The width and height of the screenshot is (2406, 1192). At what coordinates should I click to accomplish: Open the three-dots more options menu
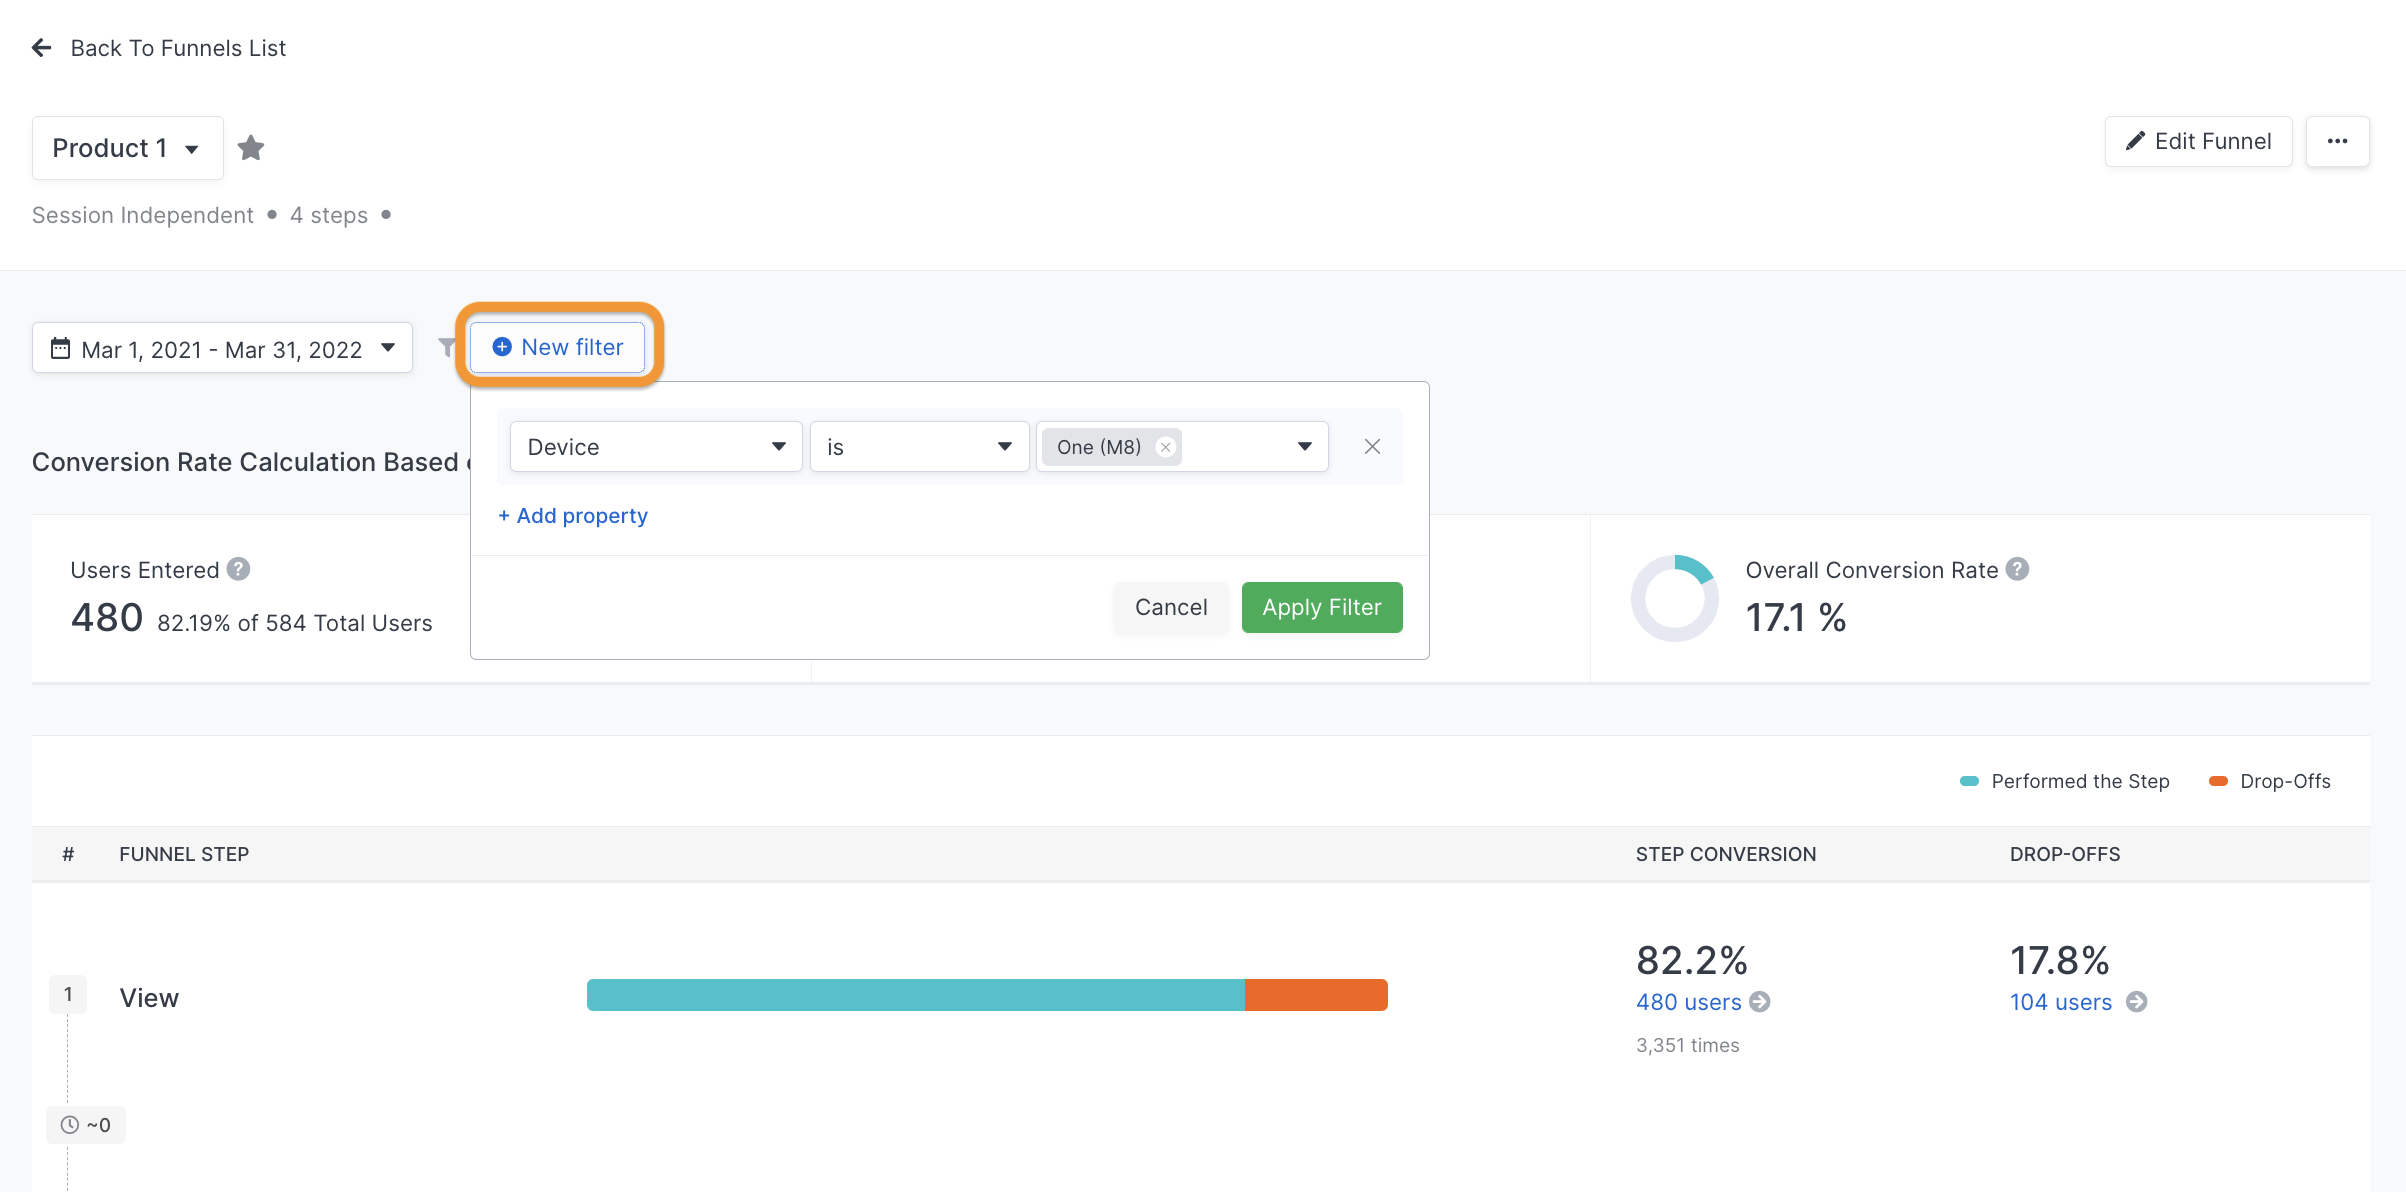tap(2337, 141)
